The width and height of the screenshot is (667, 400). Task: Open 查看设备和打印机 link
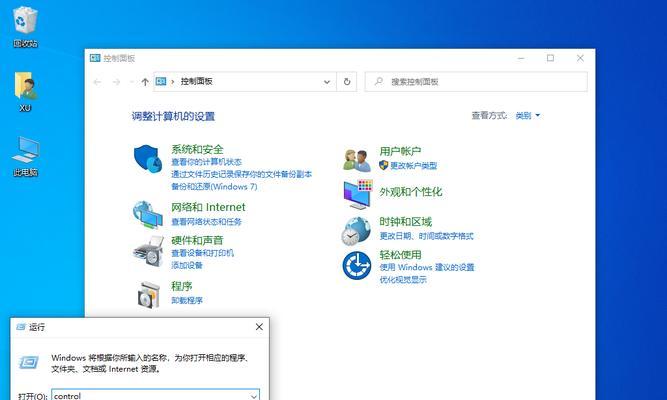pyautogui.click(x=202, y=253)
